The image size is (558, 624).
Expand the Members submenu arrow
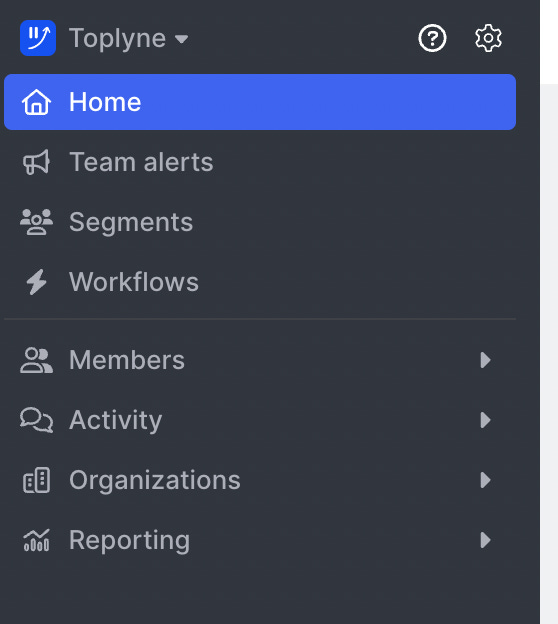coord(485,360)
